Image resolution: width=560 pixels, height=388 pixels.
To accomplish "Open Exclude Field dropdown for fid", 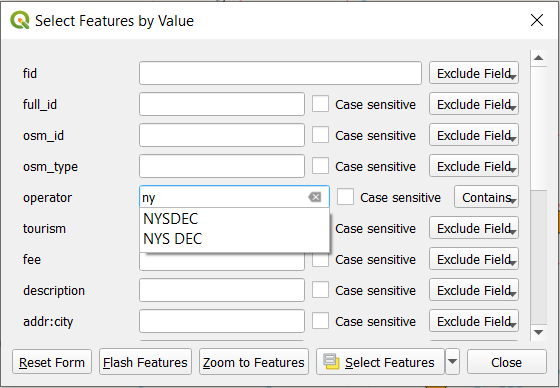I will (x=474, y=73).
